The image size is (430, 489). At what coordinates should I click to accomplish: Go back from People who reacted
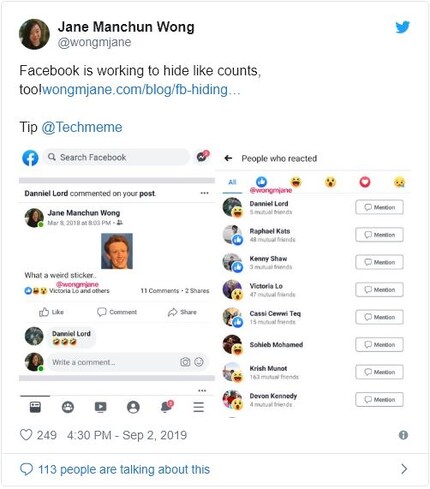228,158
